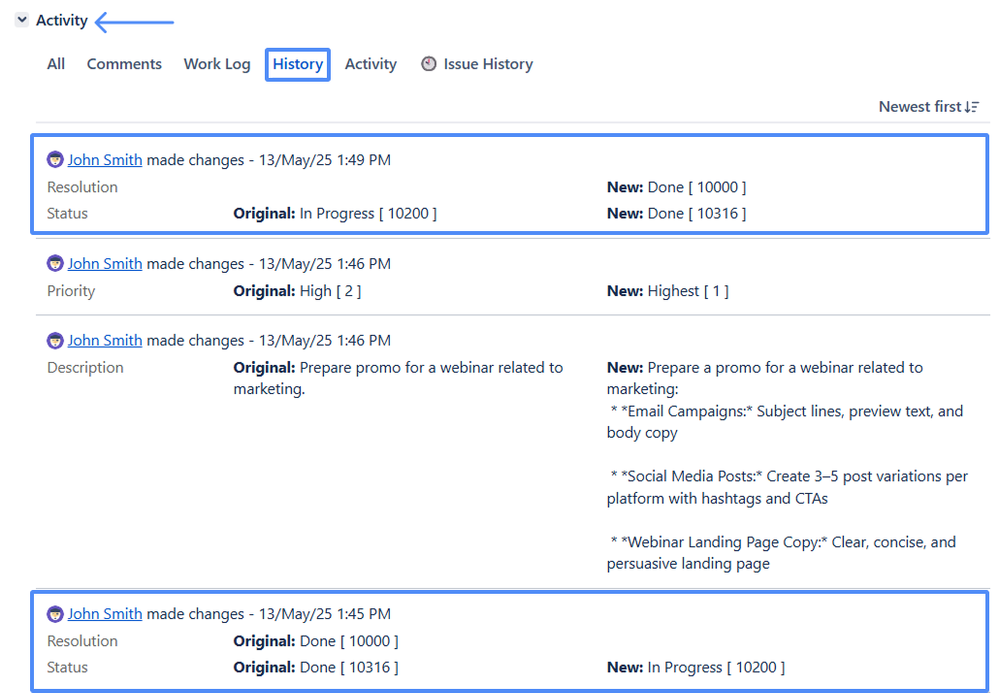Switch to the Issue History tab
The height and width of the screenshot is (693, 999).
489,63
